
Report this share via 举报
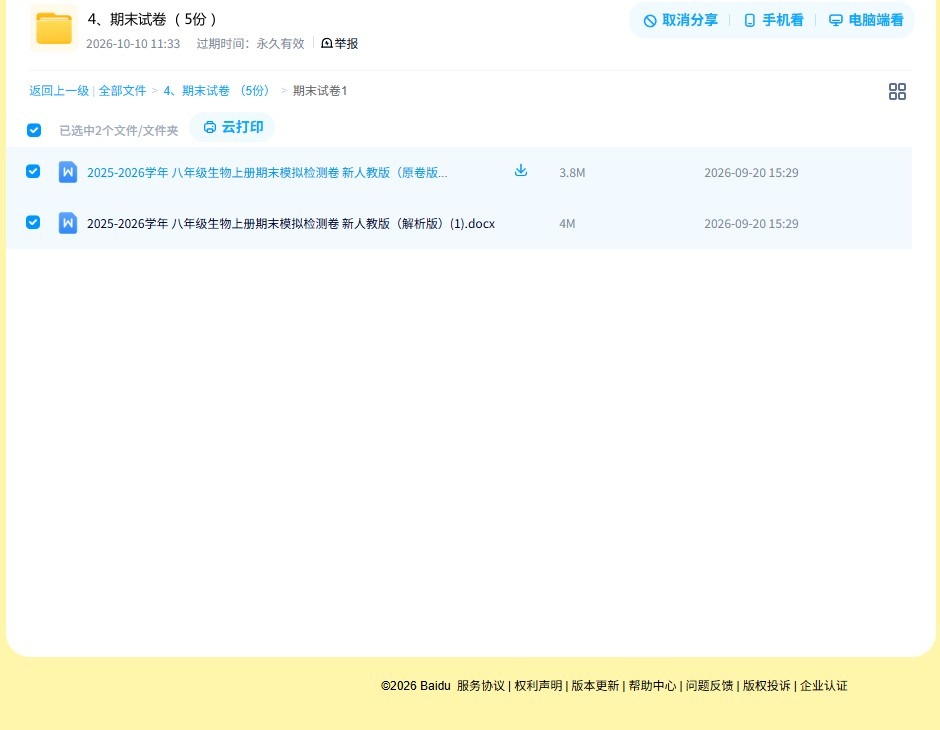pyautogui.click(x=340, y=44)
